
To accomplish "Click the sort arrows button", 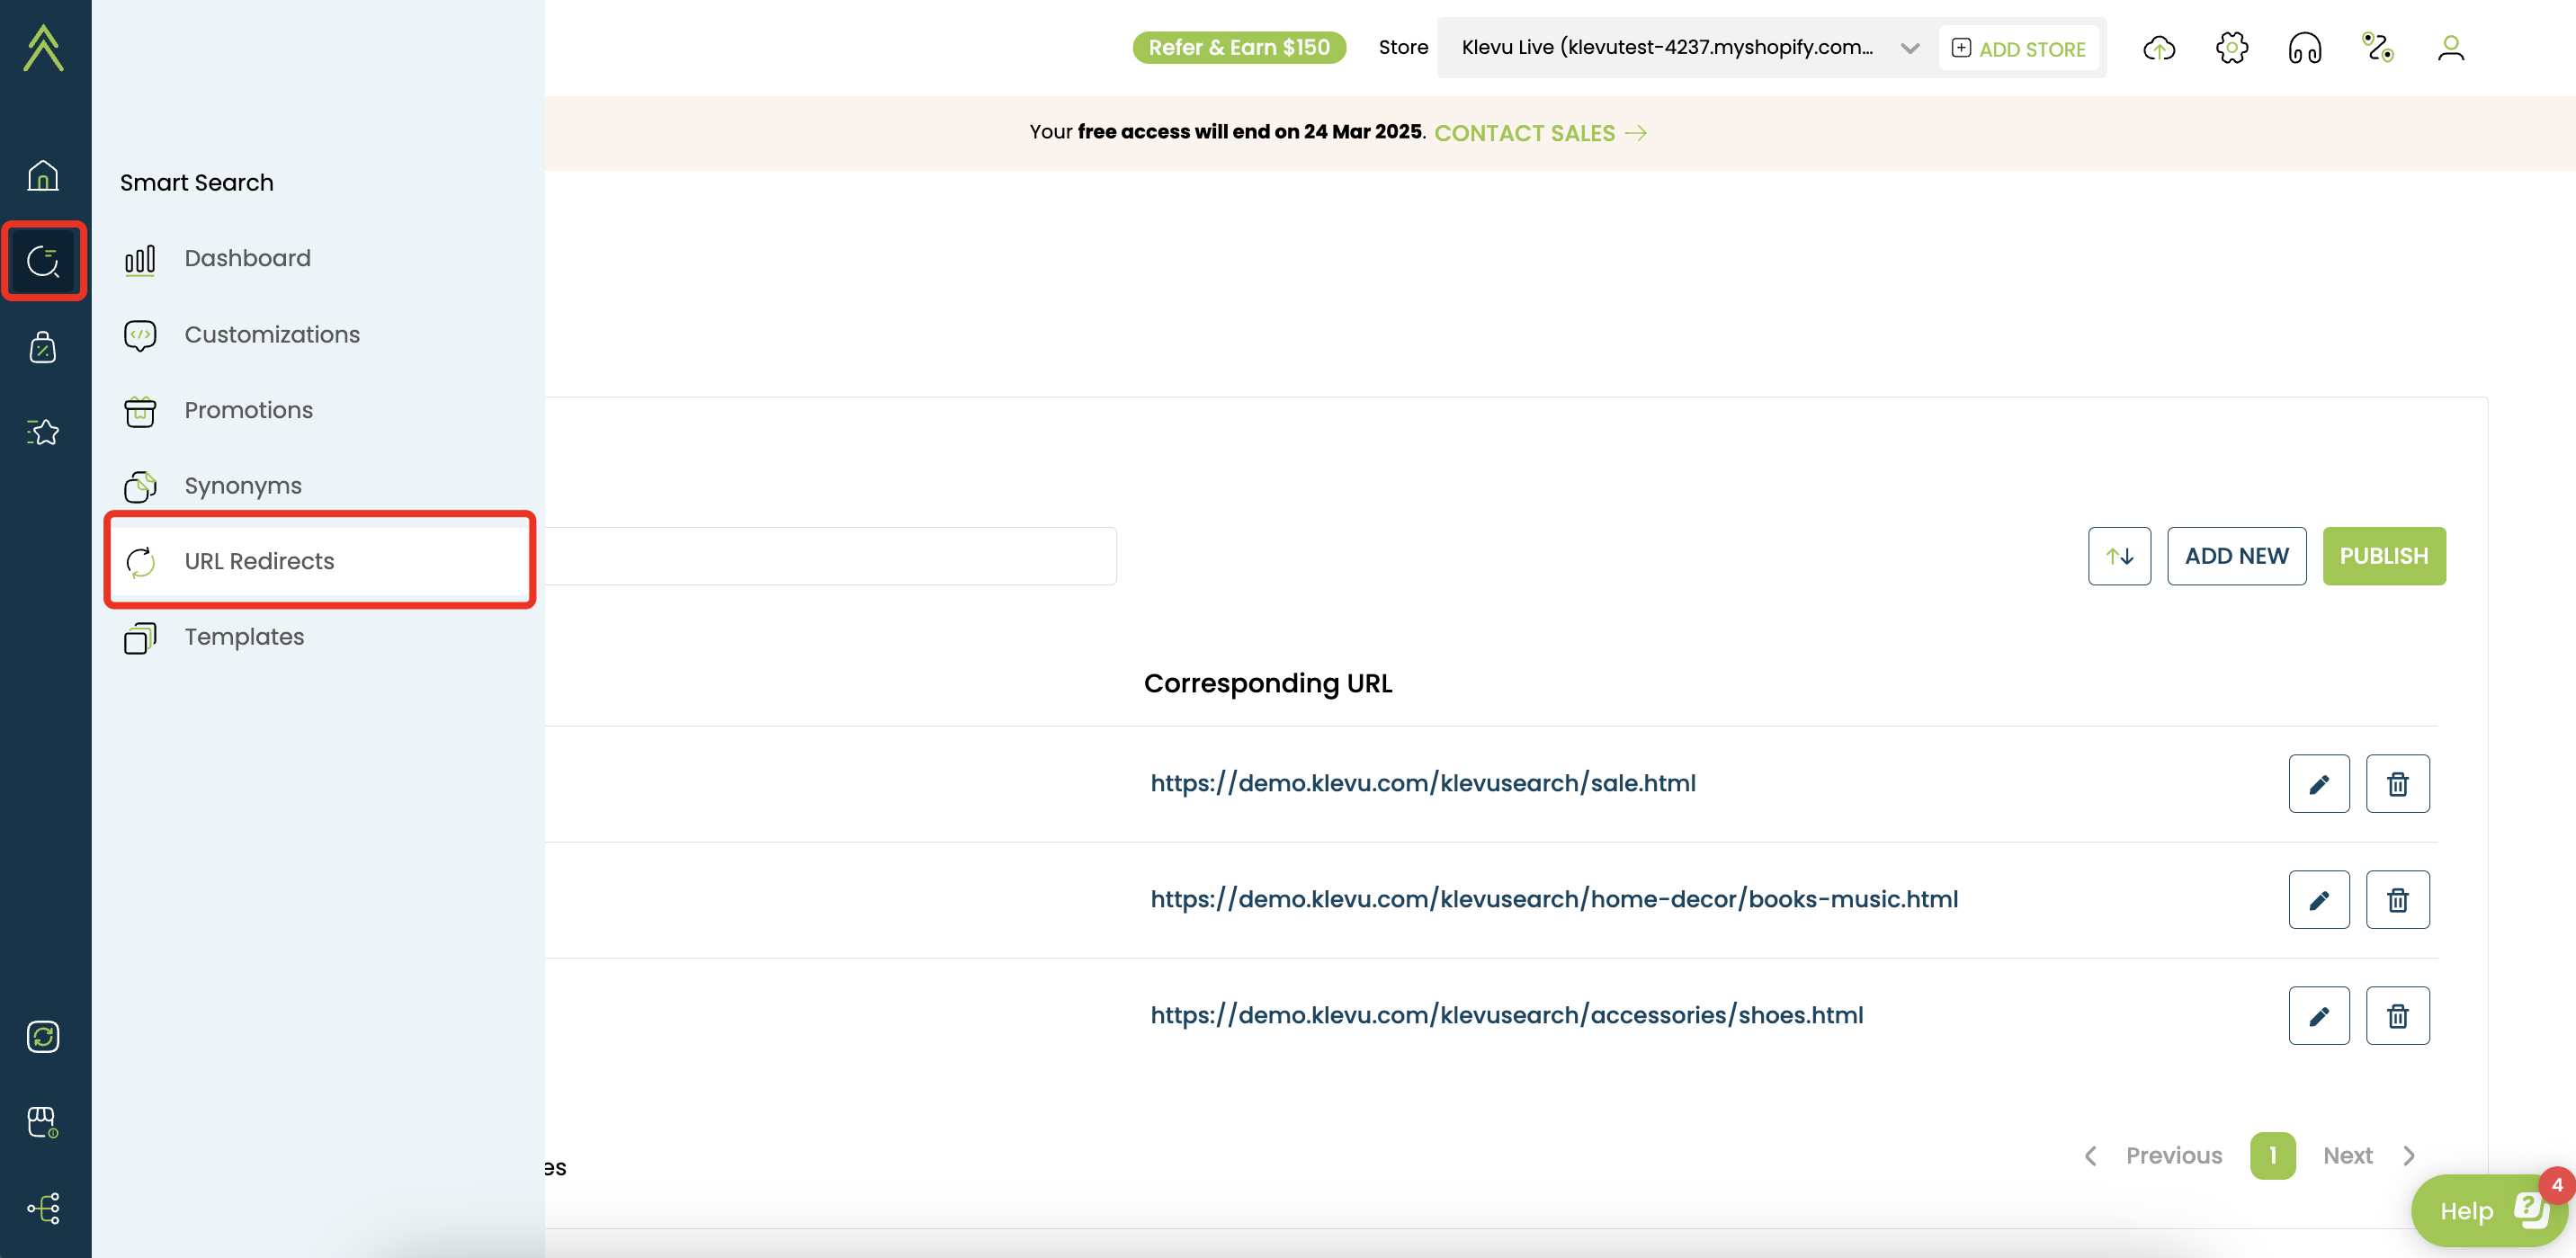I will click(2119, 556).
